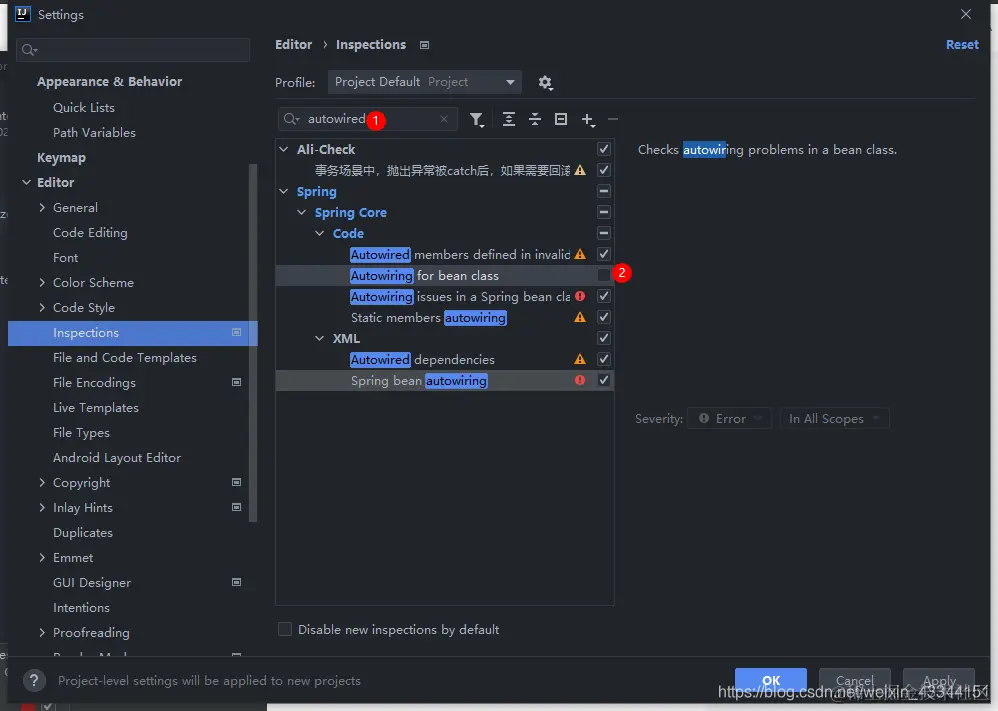Image resolution: width=998 pixels, height=711 pixels.
Task: Open the Severity Error dropdown
Action: pyautogui.click(x=729, y=418)
